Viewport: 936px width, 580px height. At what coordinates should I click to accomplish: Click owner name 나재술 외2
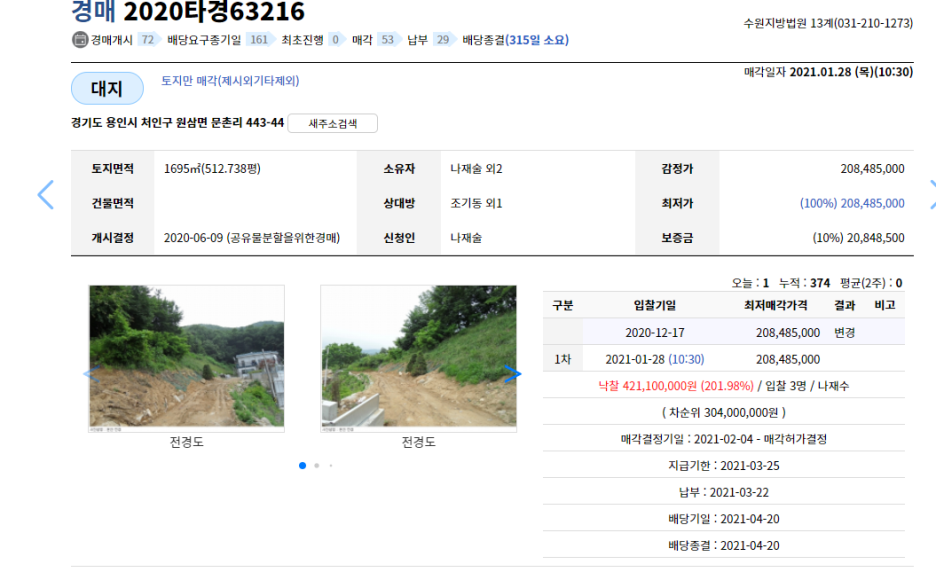[476, 169]
